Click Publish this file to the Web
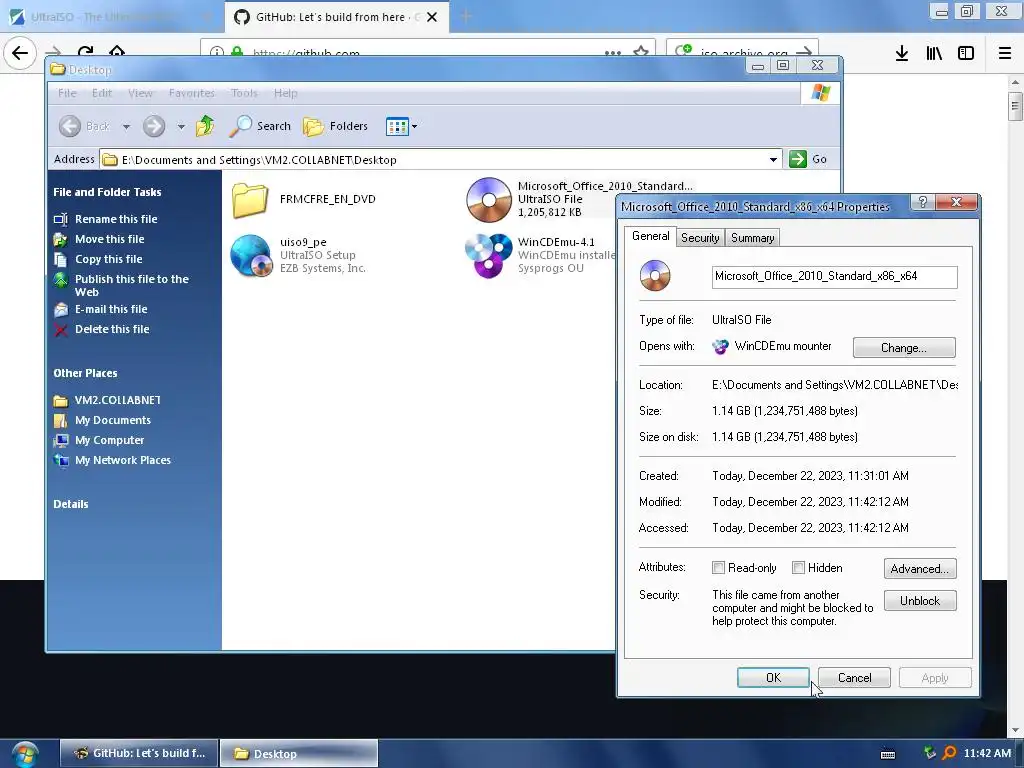 pyautogui.click(x=131, y=285)
